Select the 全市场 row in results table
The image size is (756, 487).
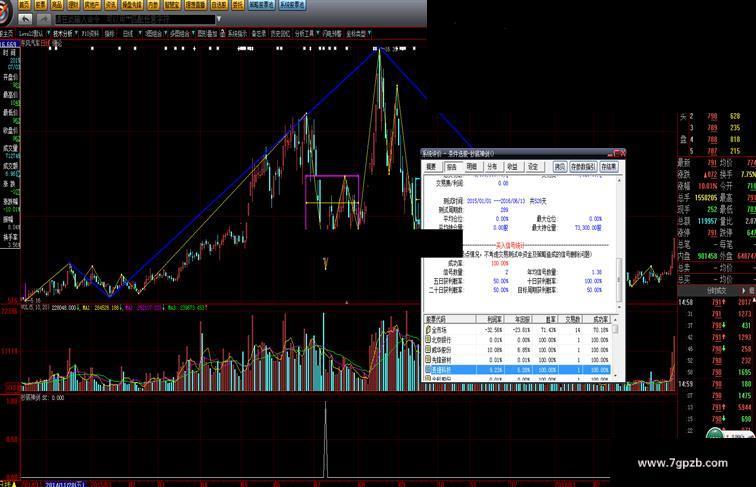517,330
